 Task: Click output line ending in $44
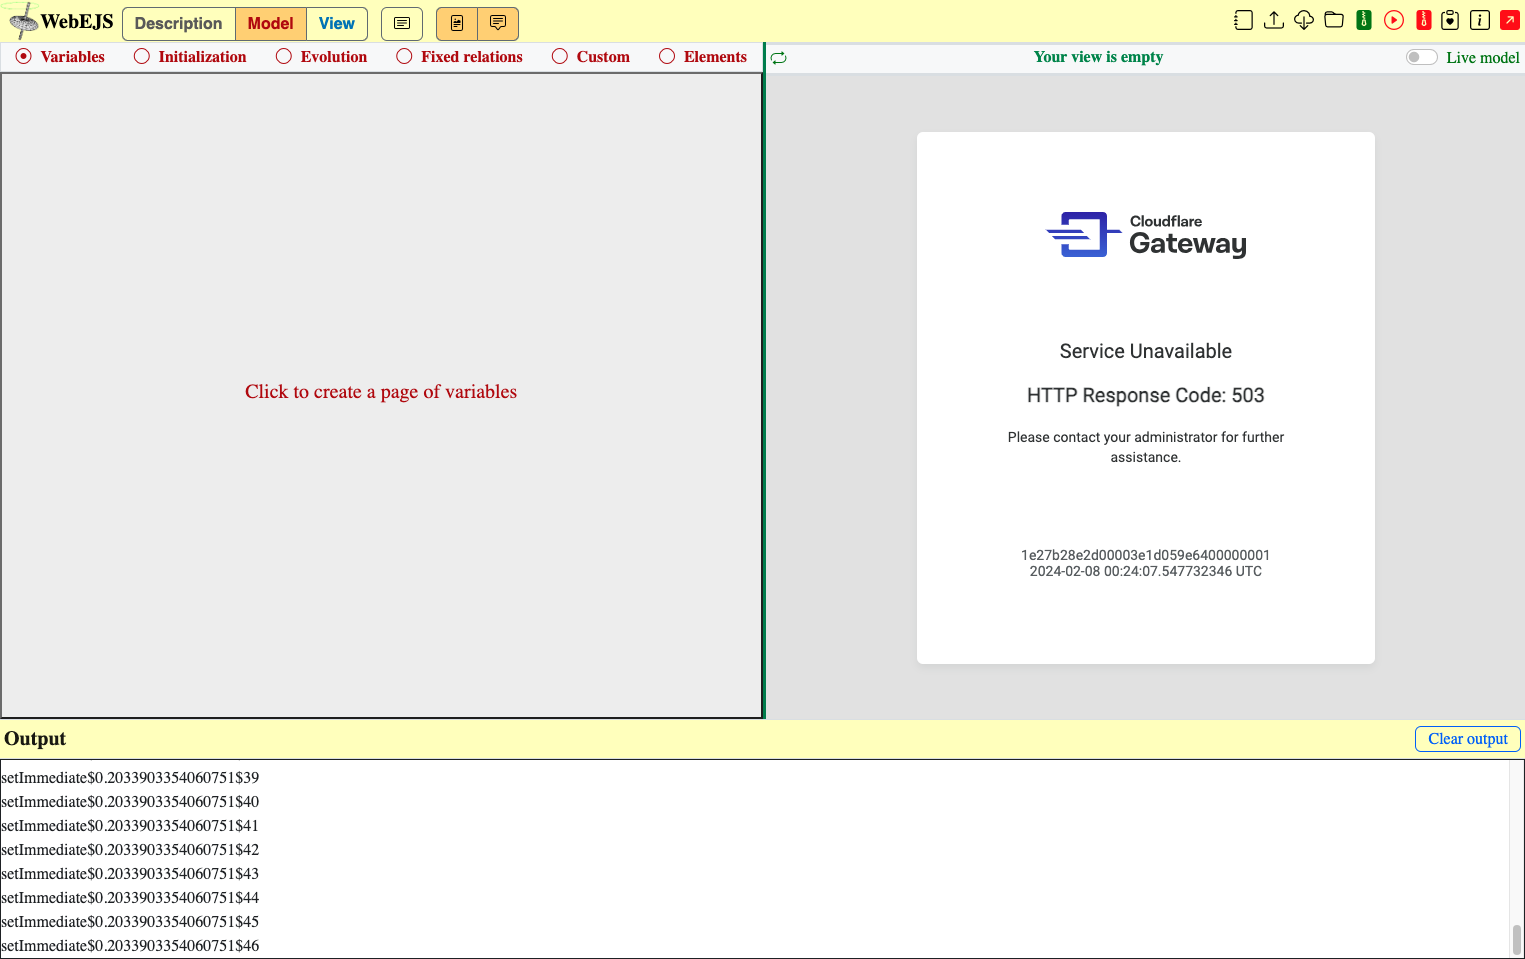(x=130, y=898)
